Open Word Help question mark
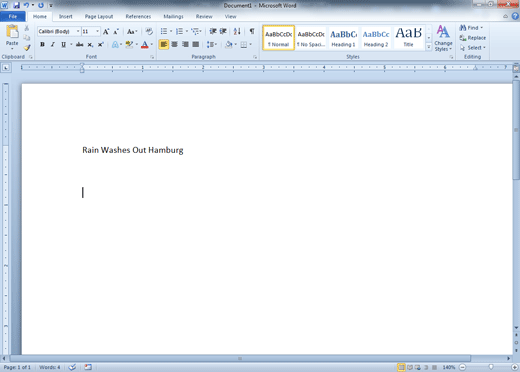520x372 pixels. pos(515,16)
